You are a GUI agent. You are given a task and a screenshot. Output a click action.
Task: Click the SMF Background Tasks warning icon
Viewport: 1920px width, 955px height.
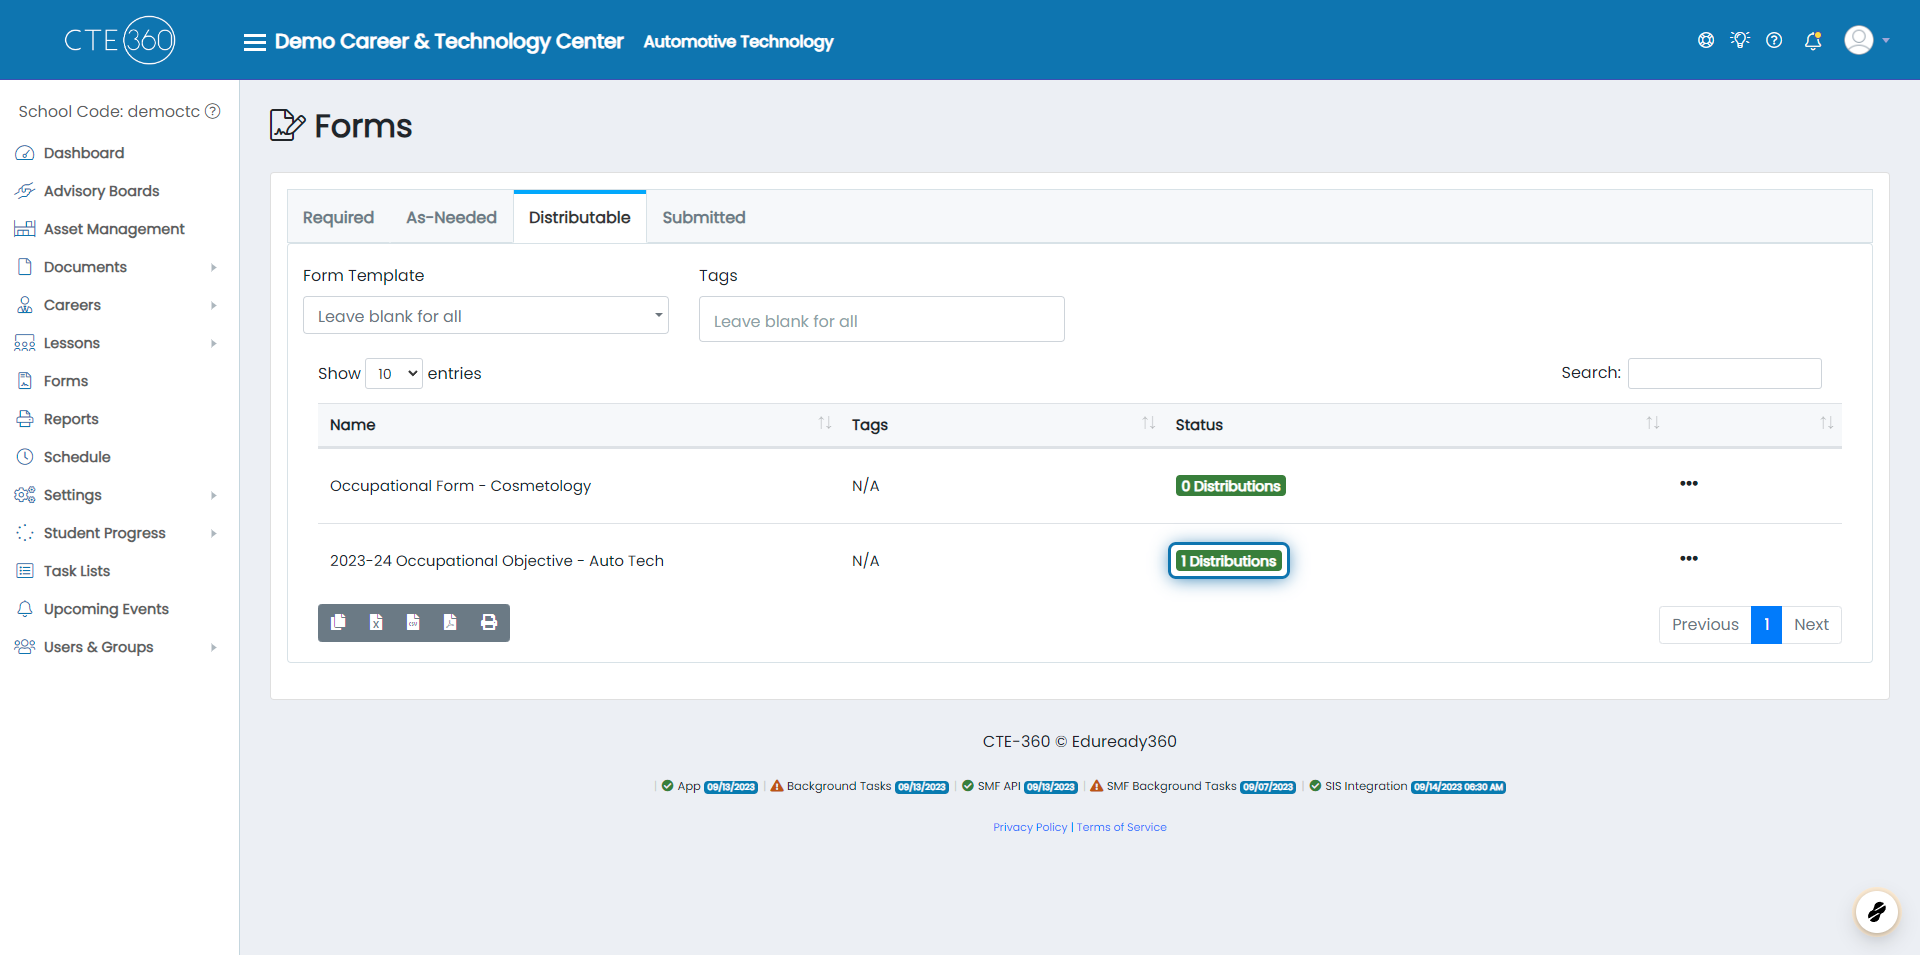1097,786
